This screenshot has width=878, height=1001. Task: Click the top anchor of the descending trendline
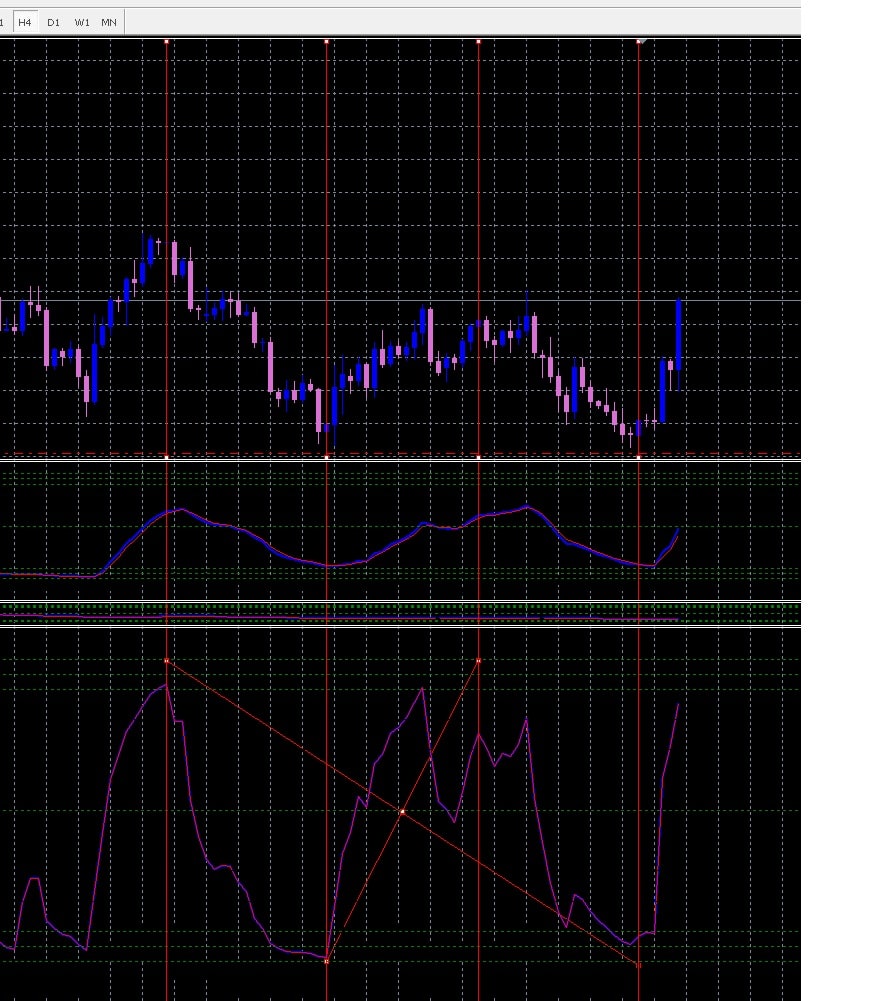click(167, 661)
